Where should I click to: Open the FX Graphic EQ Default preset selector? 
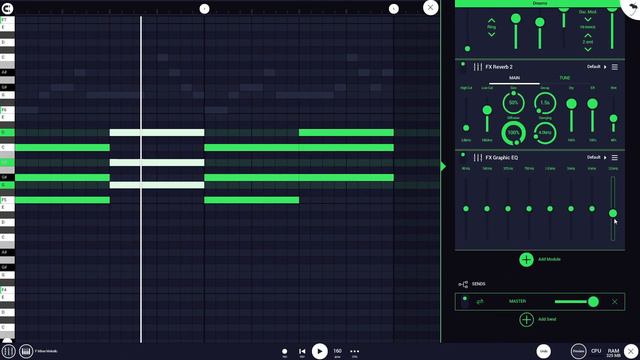[x=597, y=157]
